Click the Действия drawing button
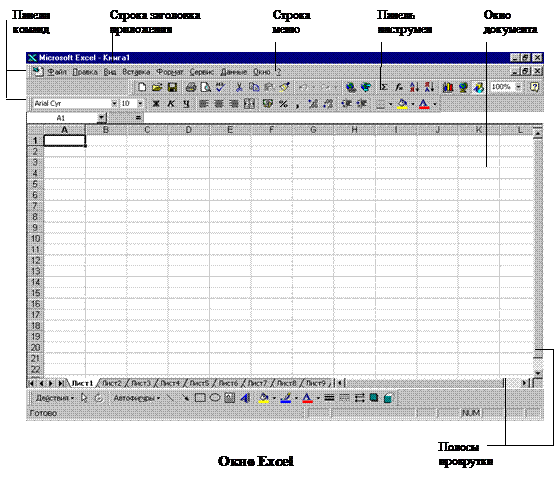555x486 pixels. point(55,398)
